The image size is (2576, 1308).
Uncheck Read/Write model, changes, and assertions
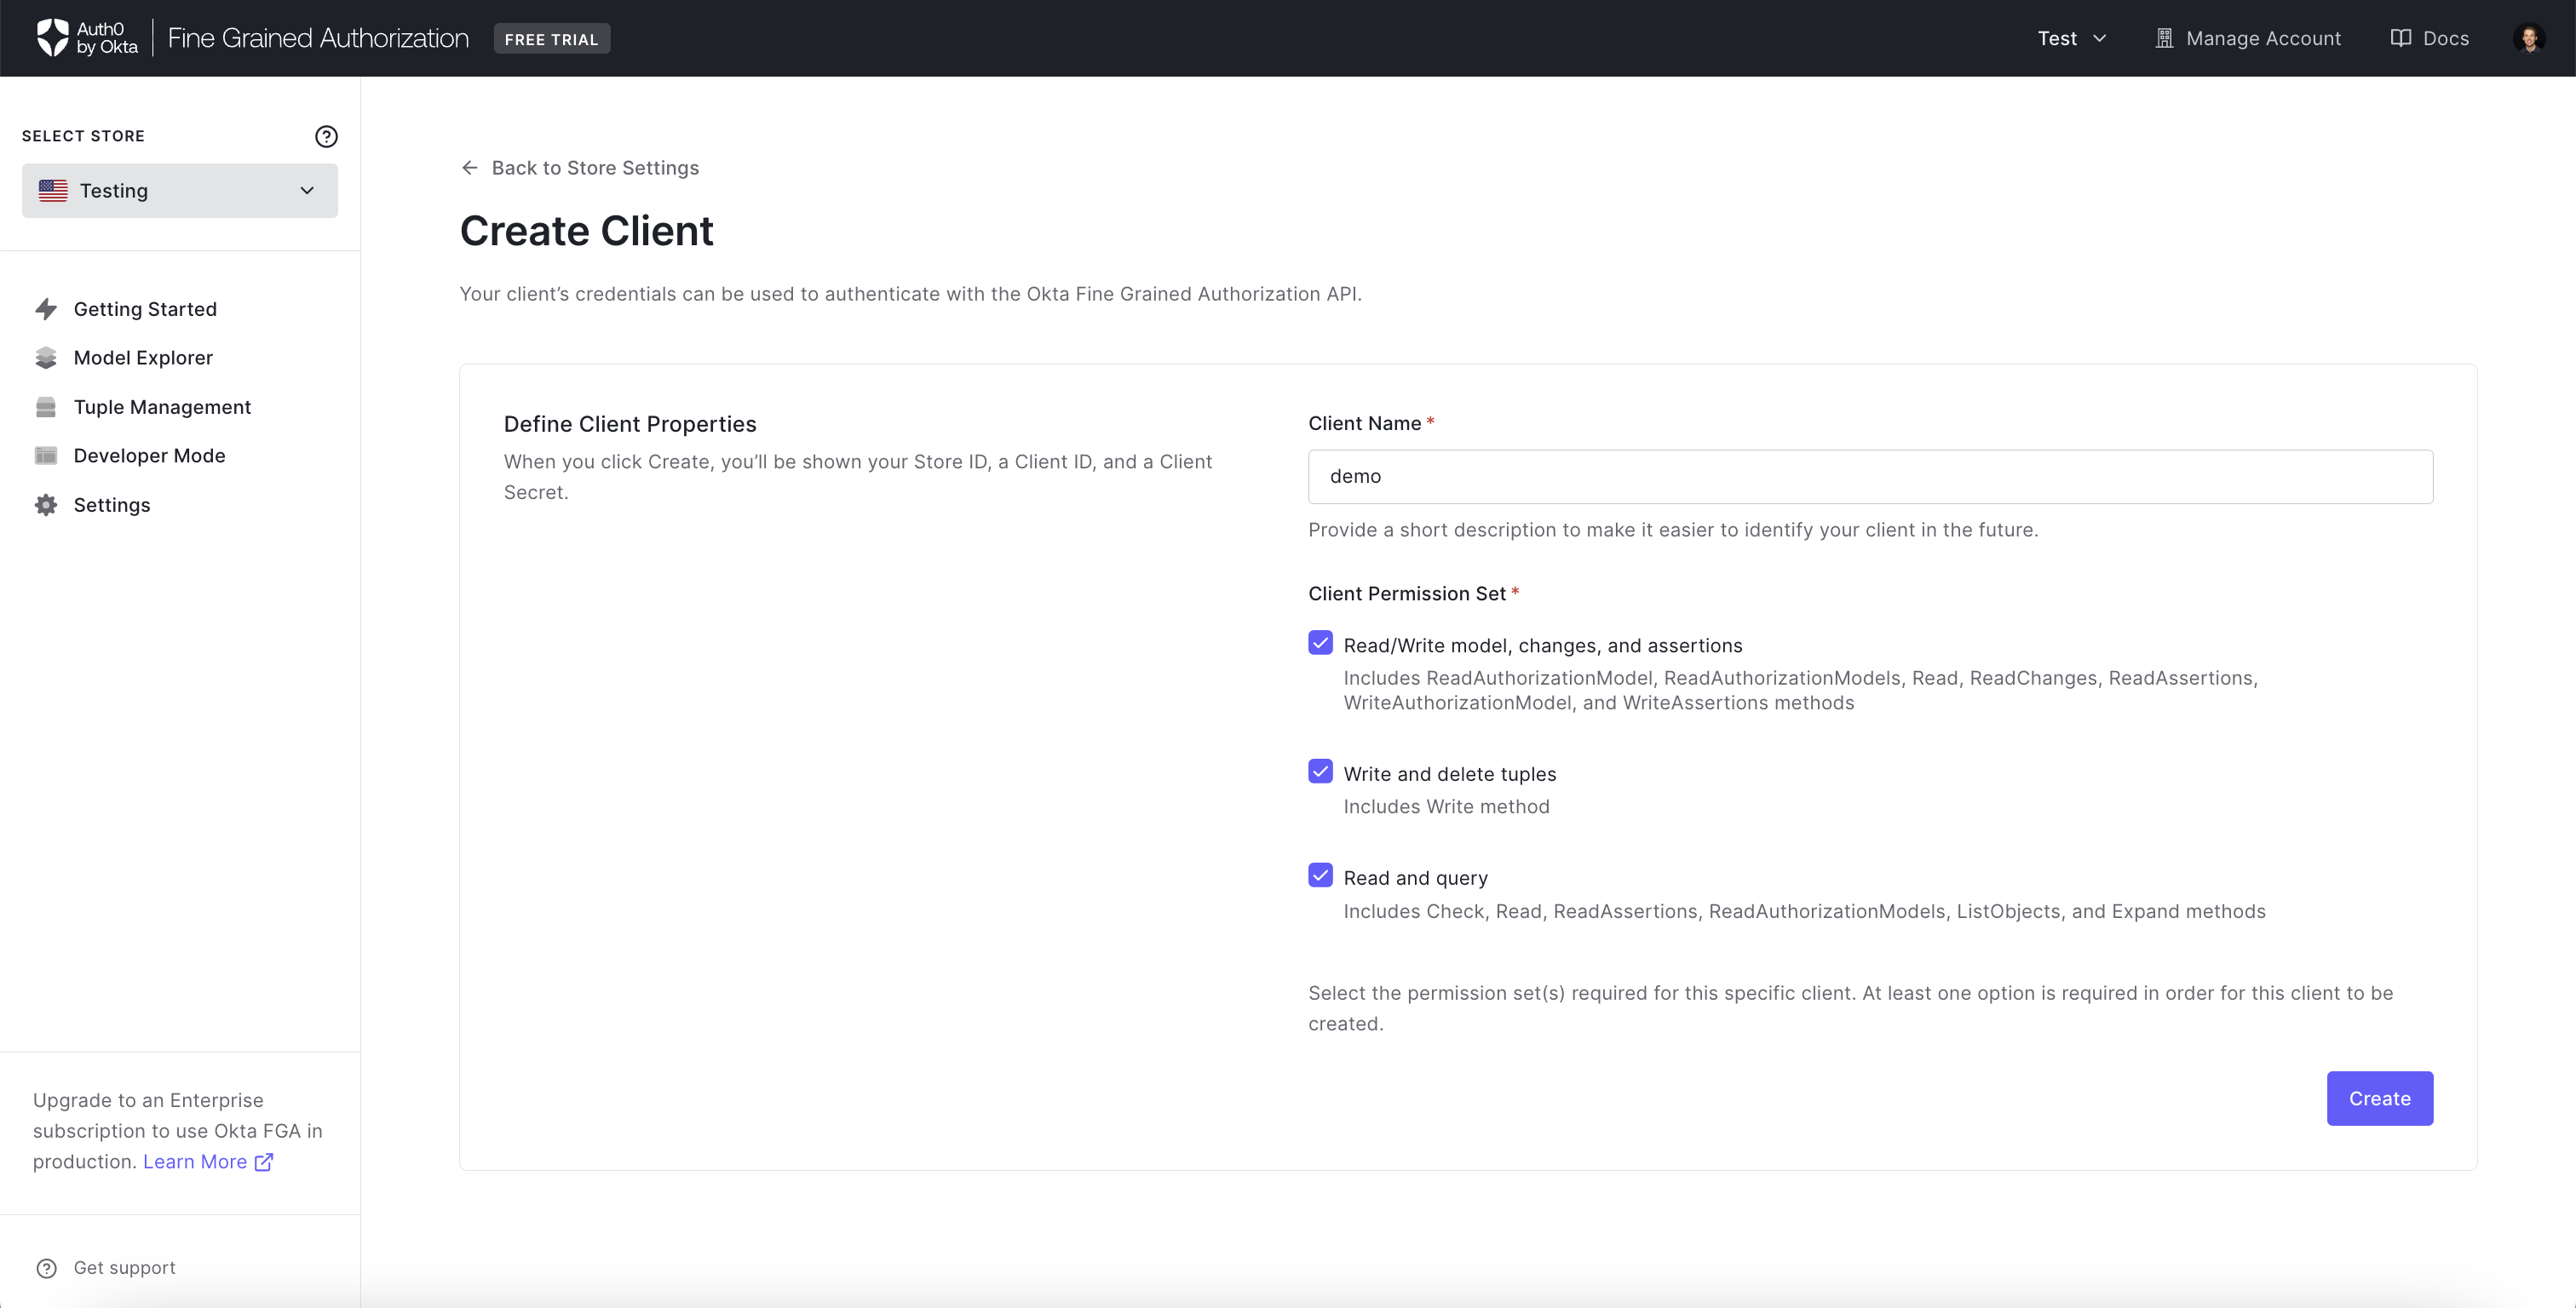pos(1320,643)
